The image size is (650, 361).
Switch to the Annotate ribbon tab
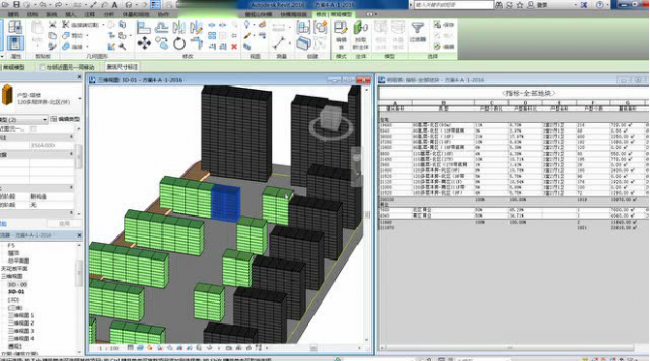[89, 14]
